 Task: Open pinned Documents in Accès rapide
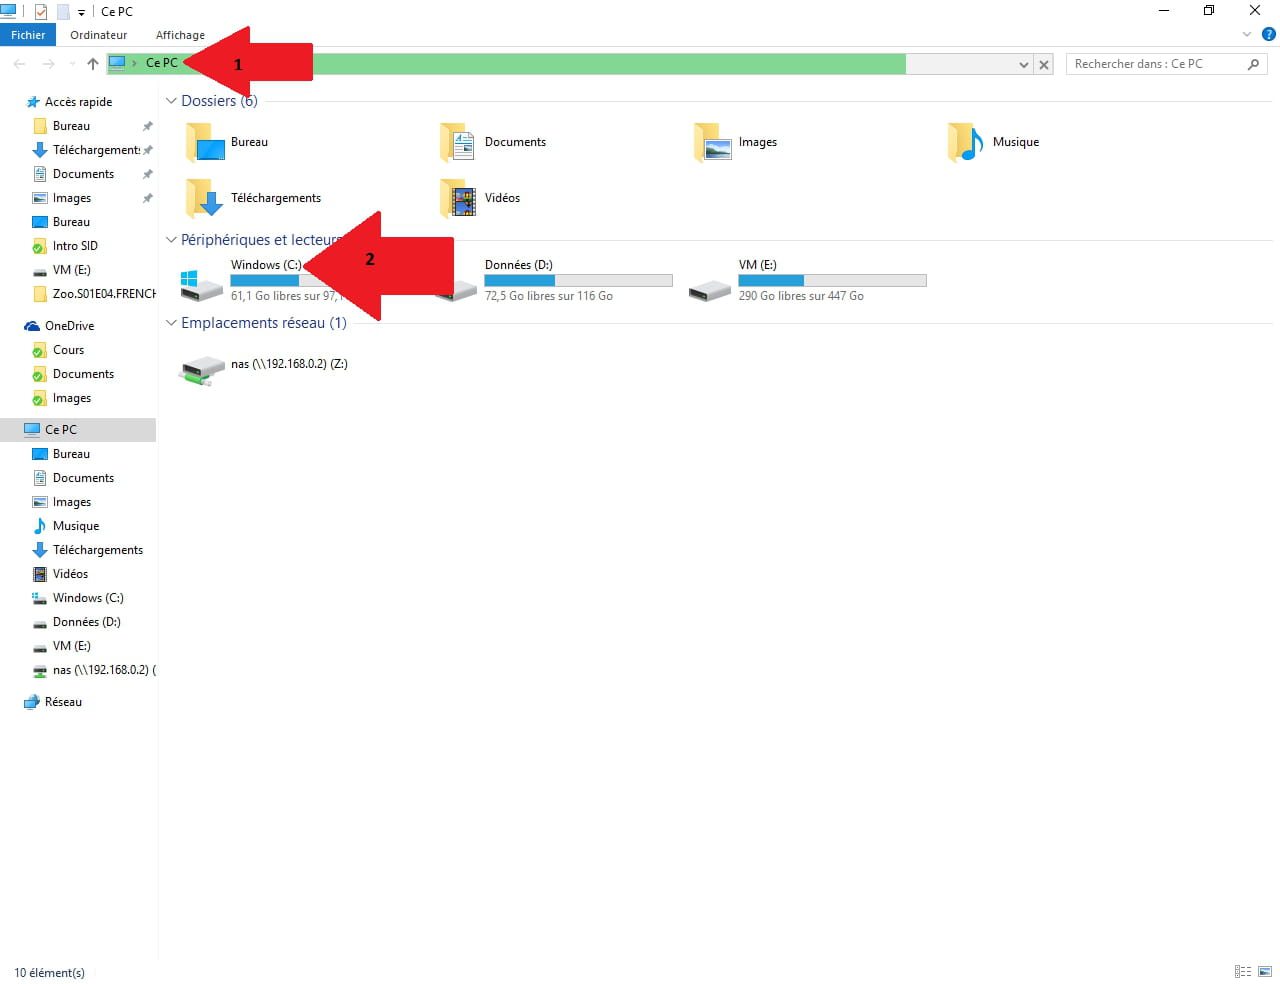tap(83, 174)
